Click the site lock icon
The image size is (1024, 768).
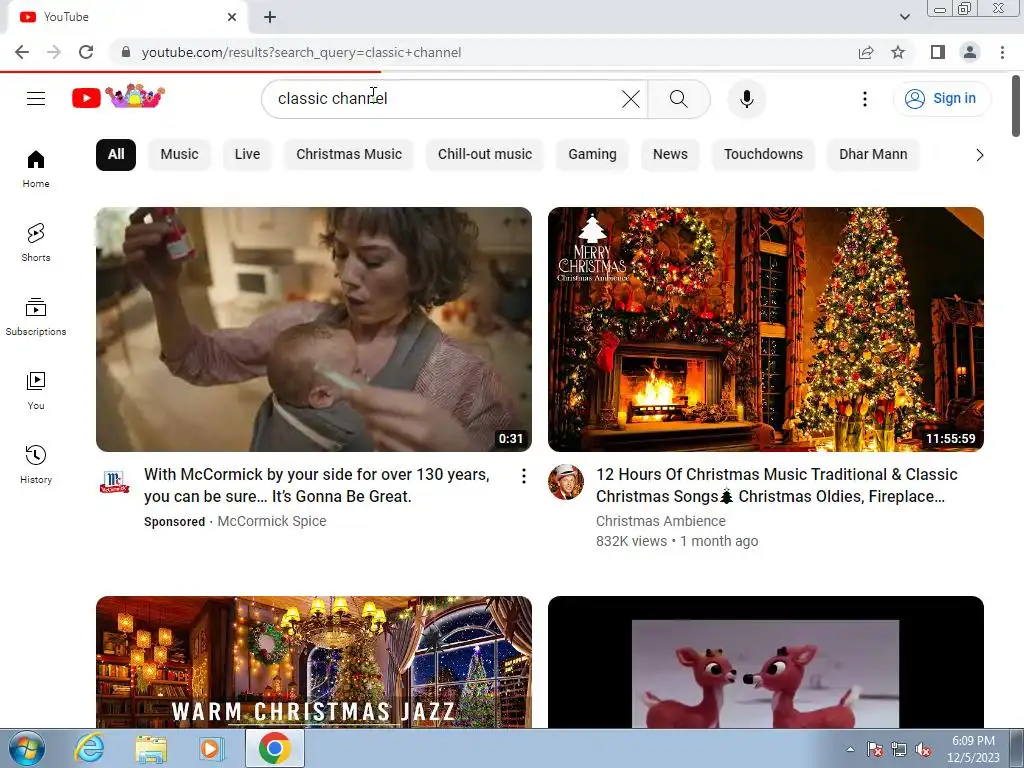[x=126, y=52]
